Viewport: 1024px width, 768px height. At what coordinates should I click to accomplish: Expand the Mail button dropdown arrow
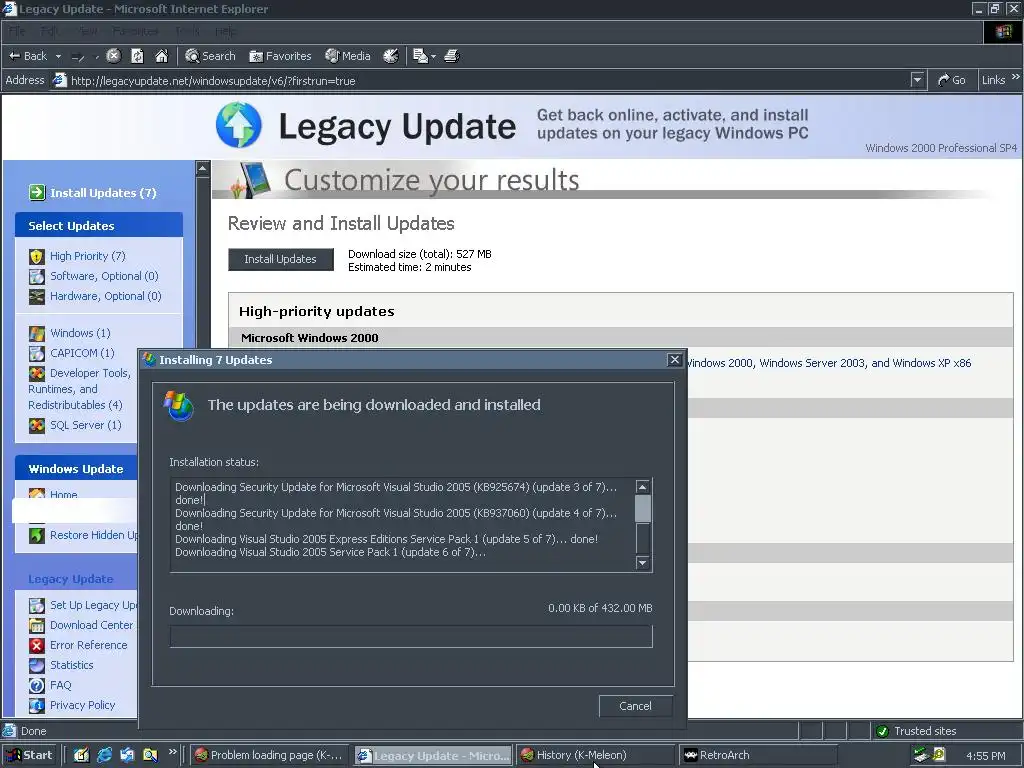point(433,57)
